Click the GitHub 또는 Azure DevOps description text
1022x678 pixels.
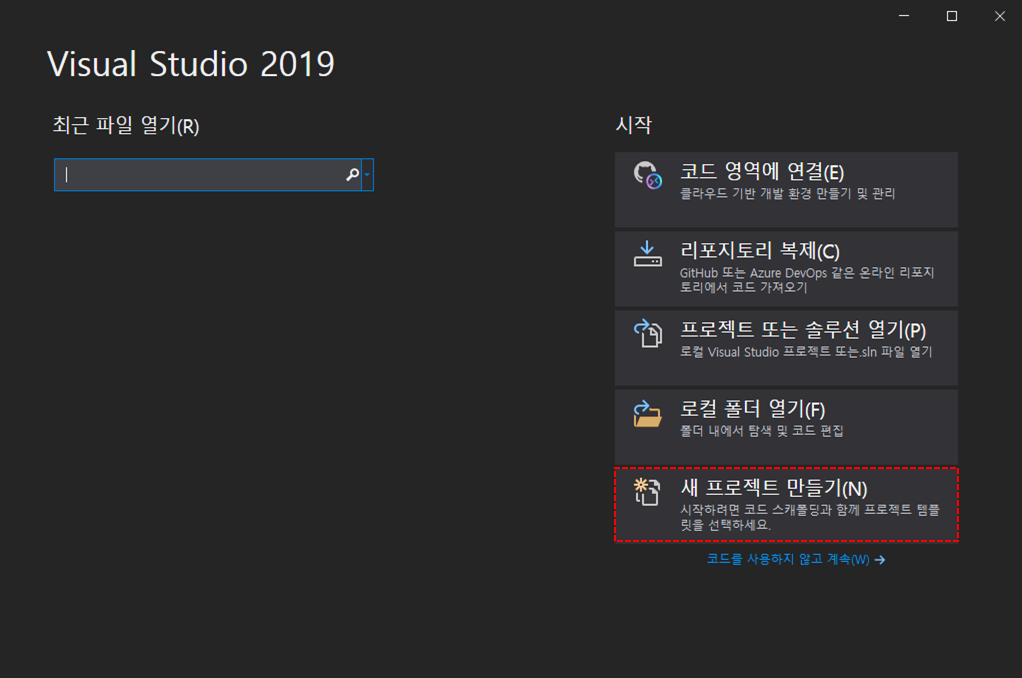click(807, 280)
